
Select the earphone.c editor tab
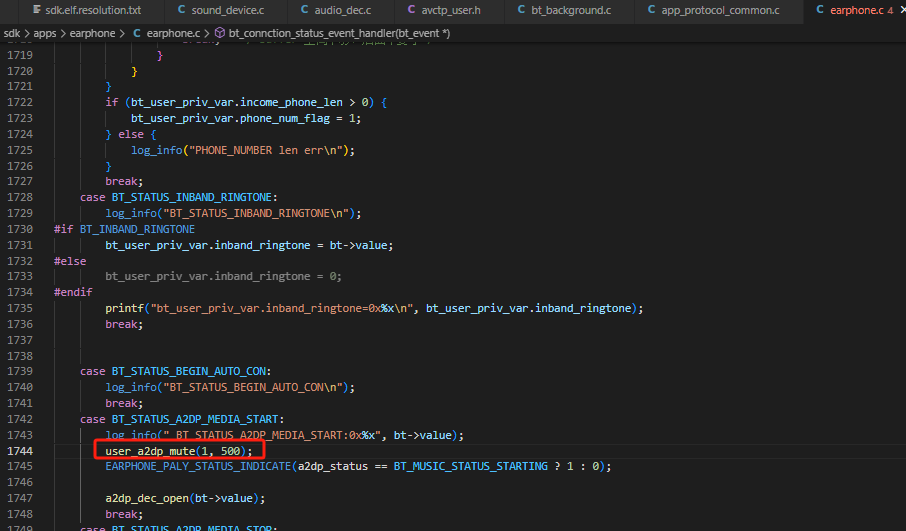tap(856, 10)
